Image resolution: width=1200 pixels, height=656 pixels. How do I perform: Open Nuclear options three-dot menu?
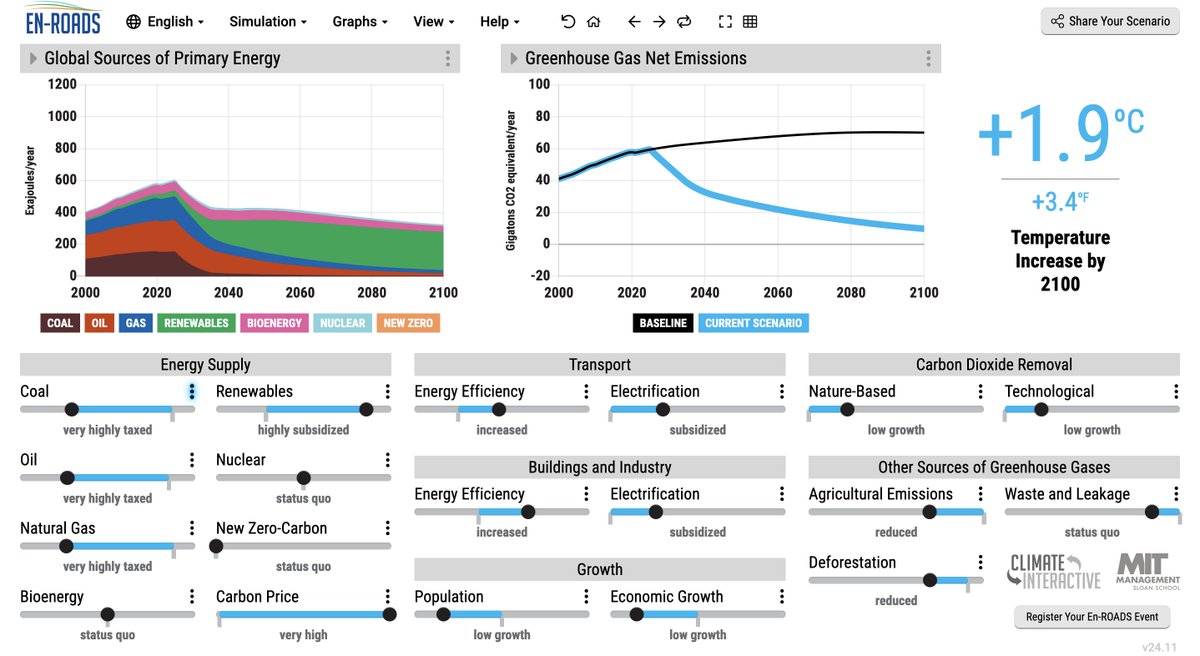(387, 460)
